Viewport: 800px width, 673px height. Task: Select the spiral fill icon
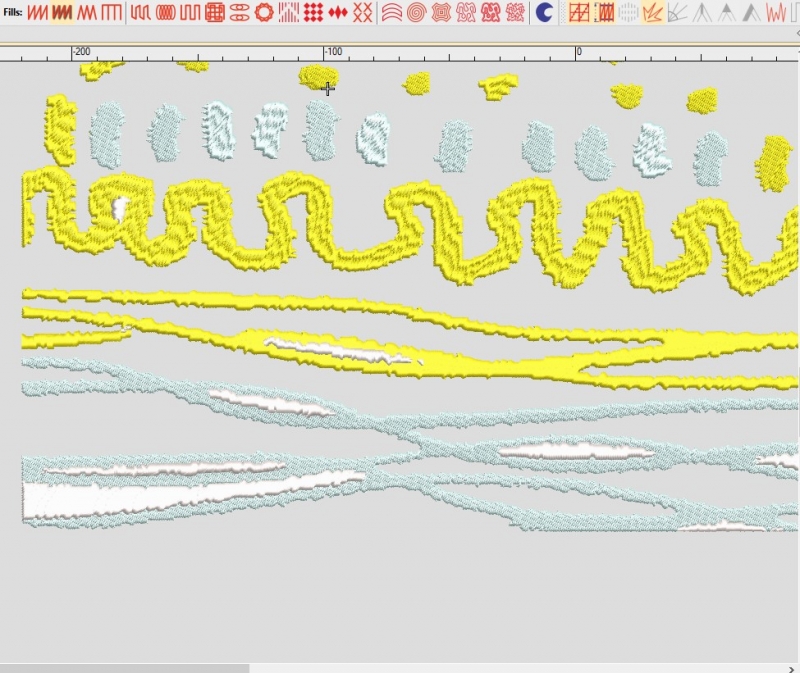click(416, 13)
